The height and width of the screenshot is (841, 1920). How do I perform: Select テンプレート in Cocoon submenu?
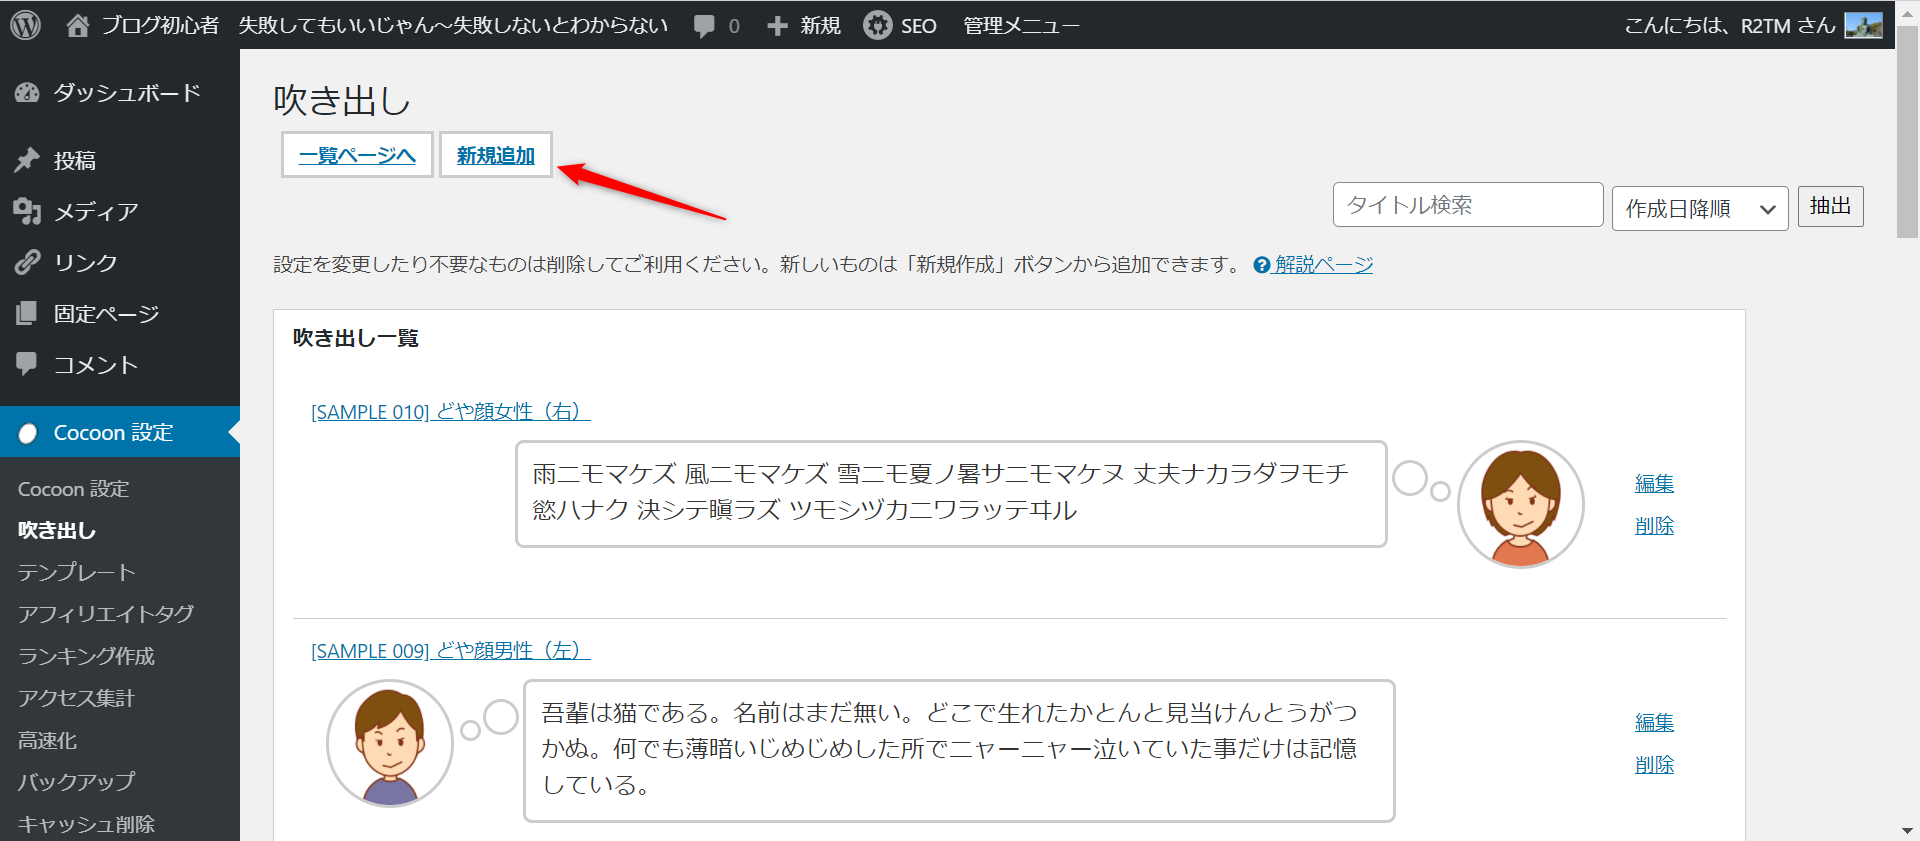(76, 572)
